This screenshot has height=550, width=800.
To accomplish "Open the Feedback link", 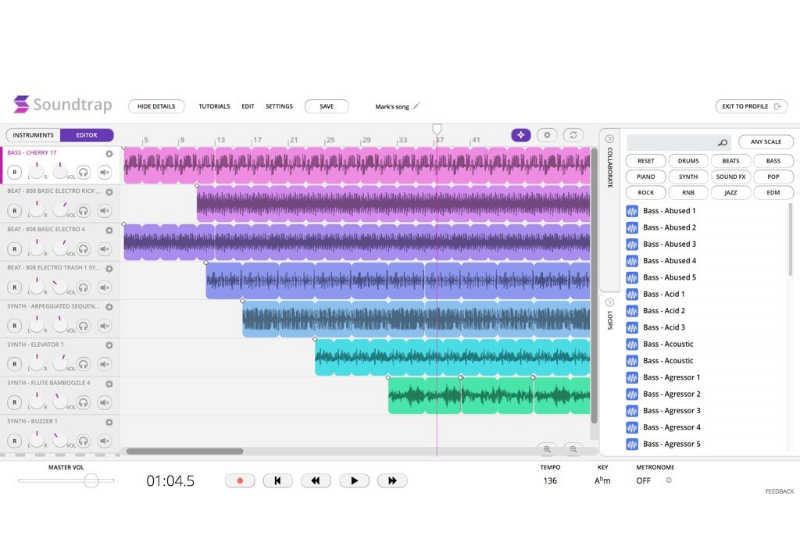I will point(780,491).
